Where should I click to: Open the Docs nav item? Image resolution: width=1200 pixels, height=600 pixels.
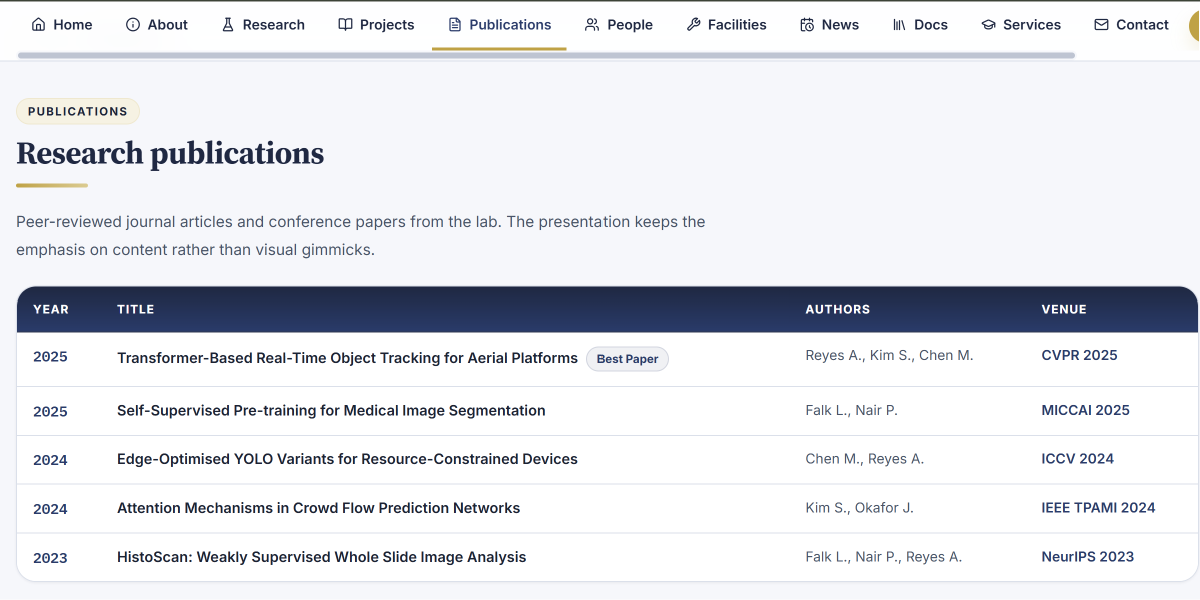(920, 24)
